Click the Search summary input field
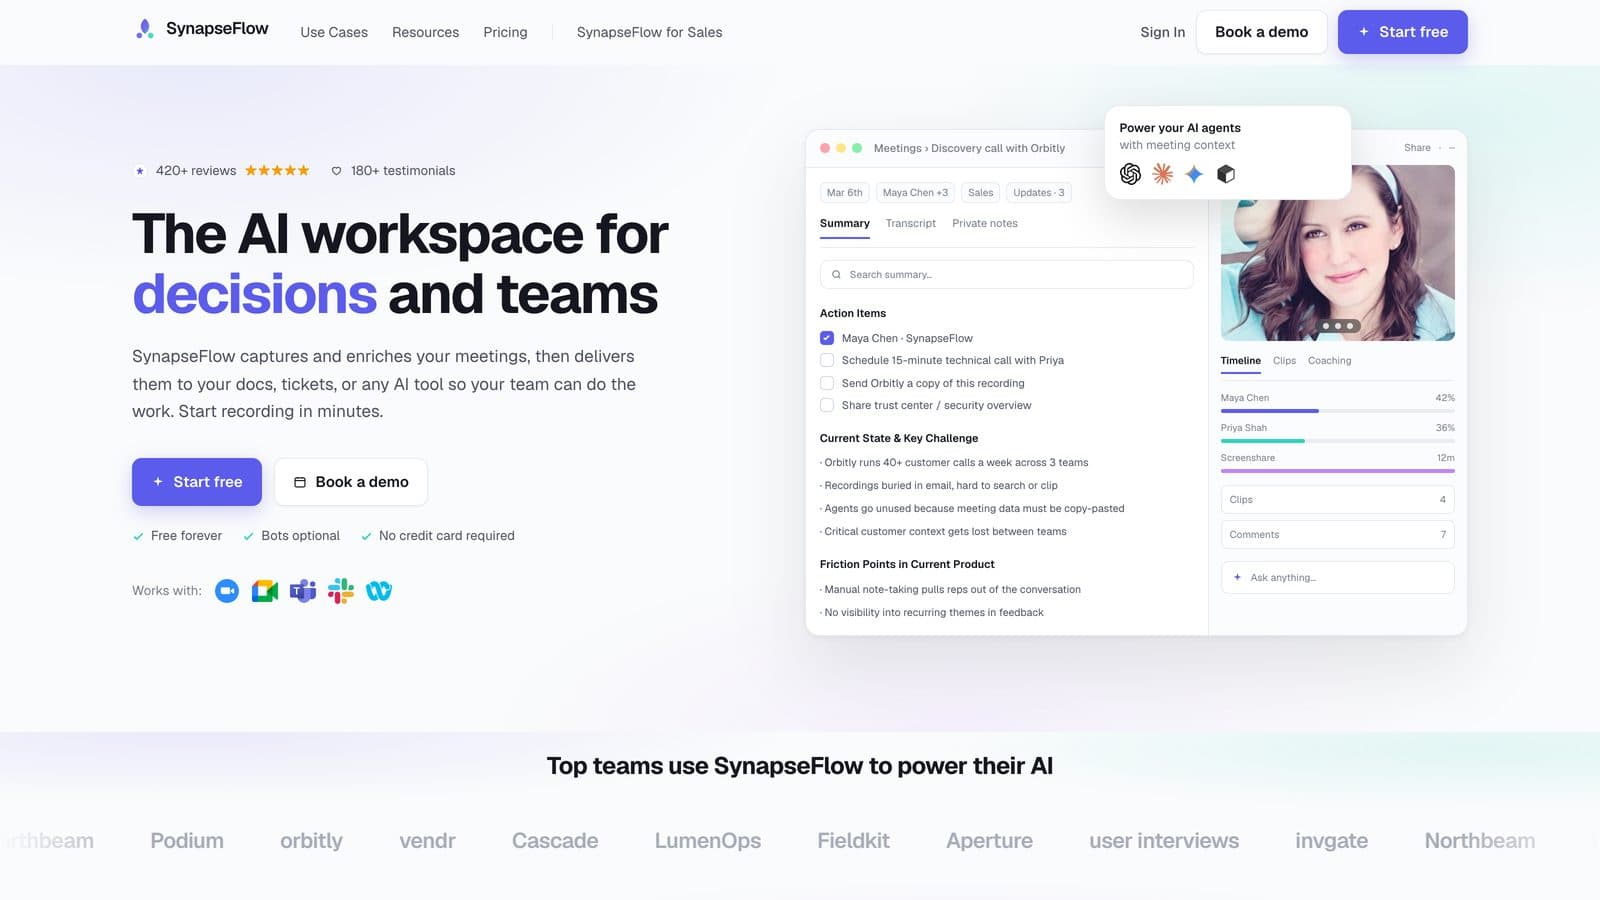Image resolution: width=1600 pixels, height=900 pixels. point(1006,275)
